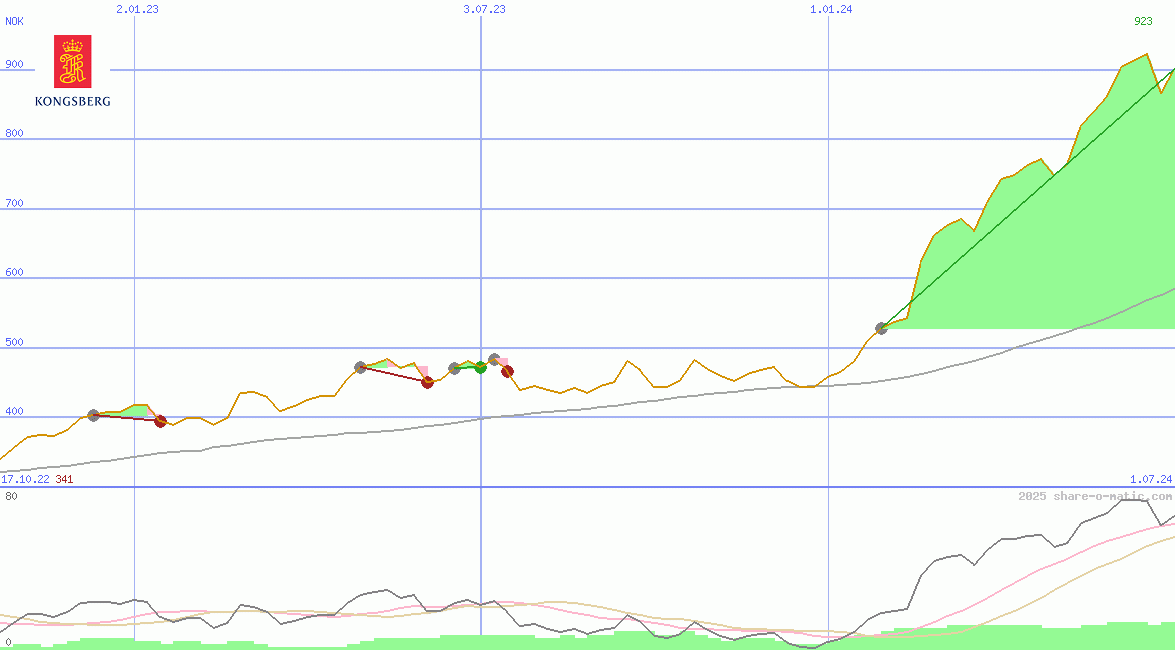This screenshot has height=650, width=1175.
Task: Click the gray marker starting the second red trendline
Action: click(x=361, y=367)
